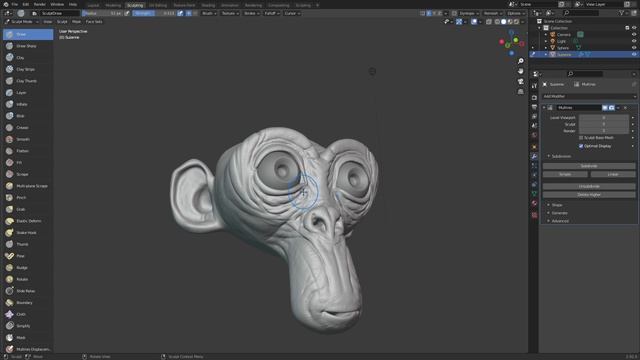
Task: Select the Crease brush
Action: 28,127
